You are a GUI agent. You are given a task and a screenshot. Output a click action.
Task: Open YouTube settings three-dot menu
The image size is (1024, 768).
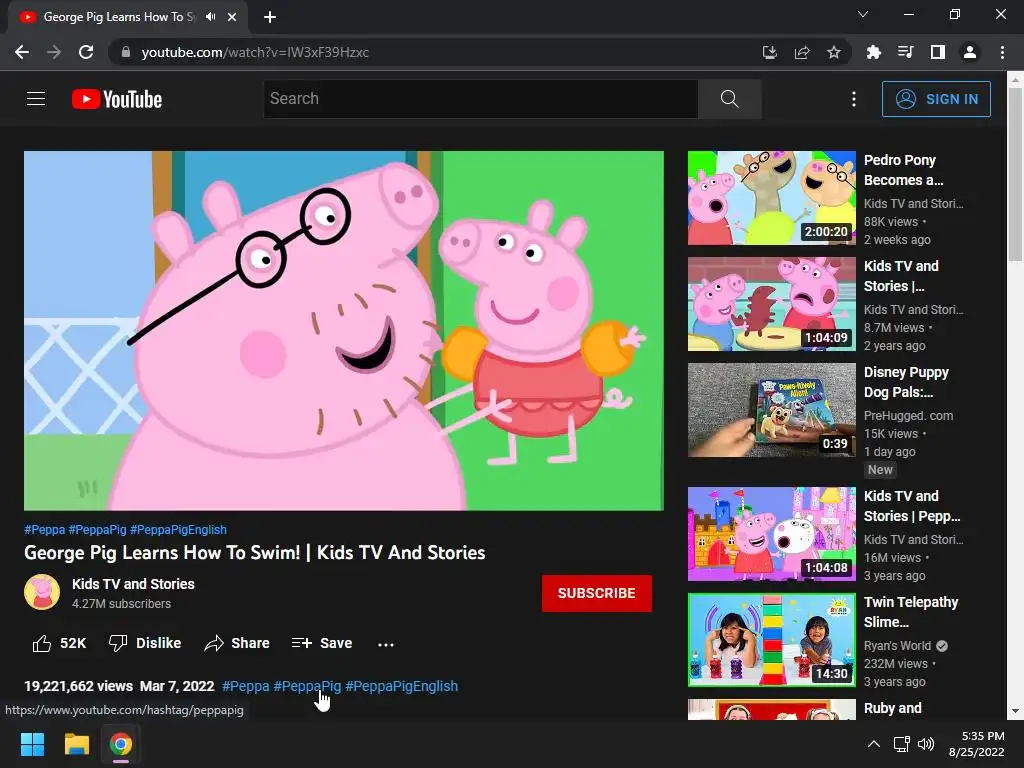click(854, 99)
